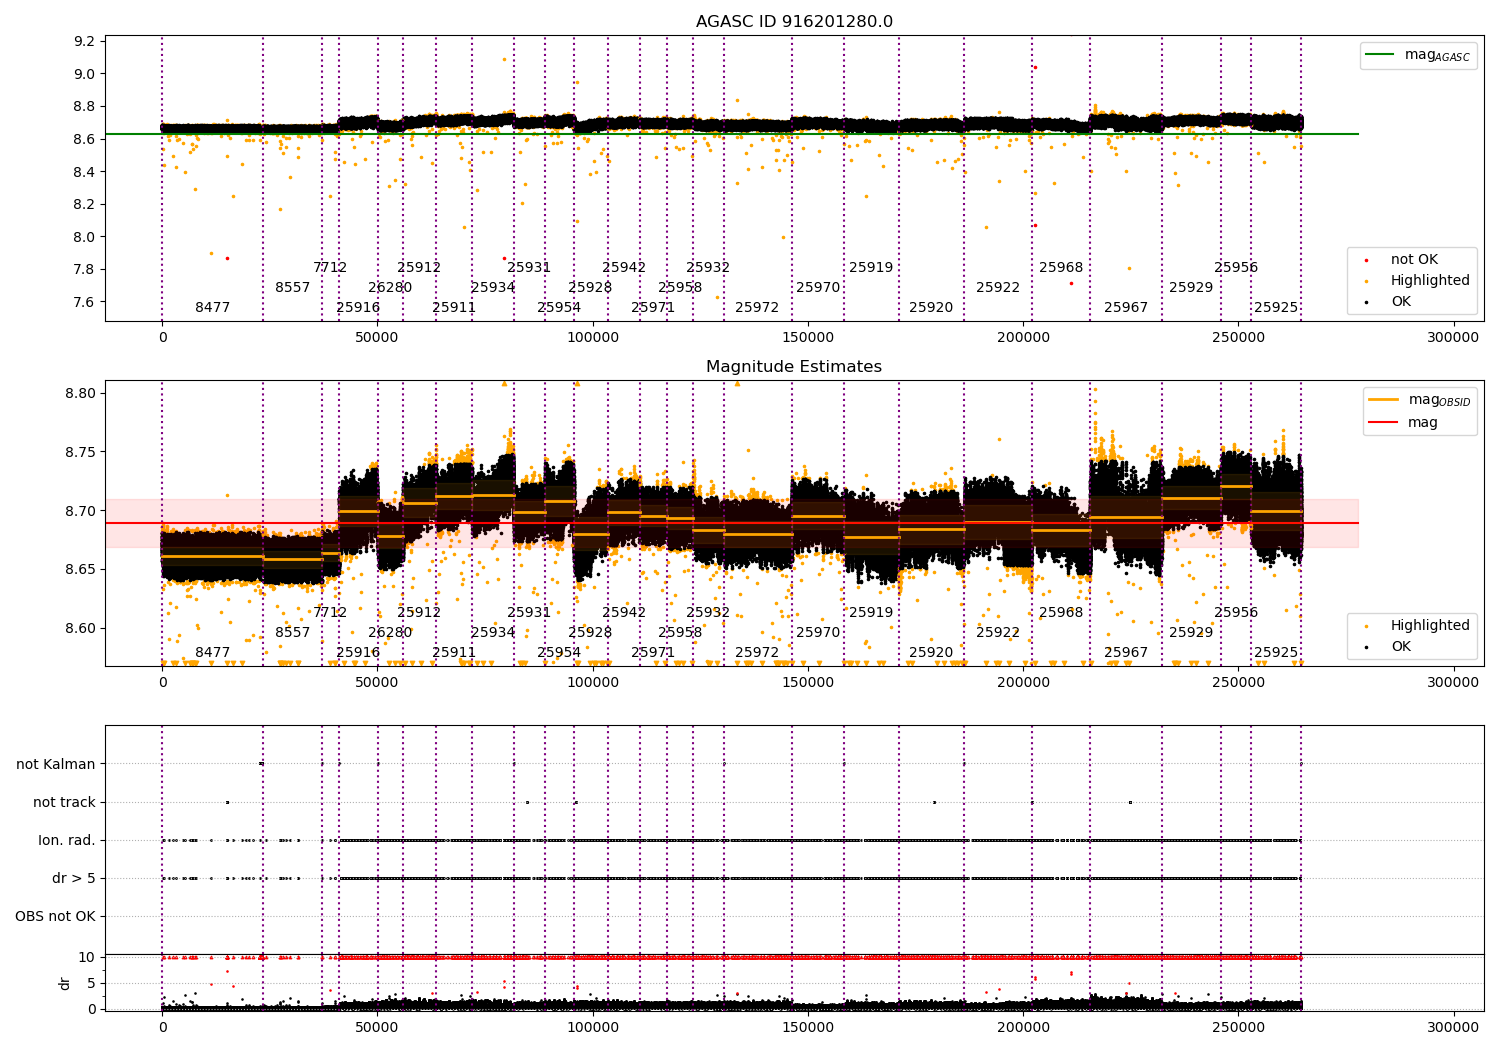
Task: Click the 7.6 y-axis tick label
Action: coord(85,302)
